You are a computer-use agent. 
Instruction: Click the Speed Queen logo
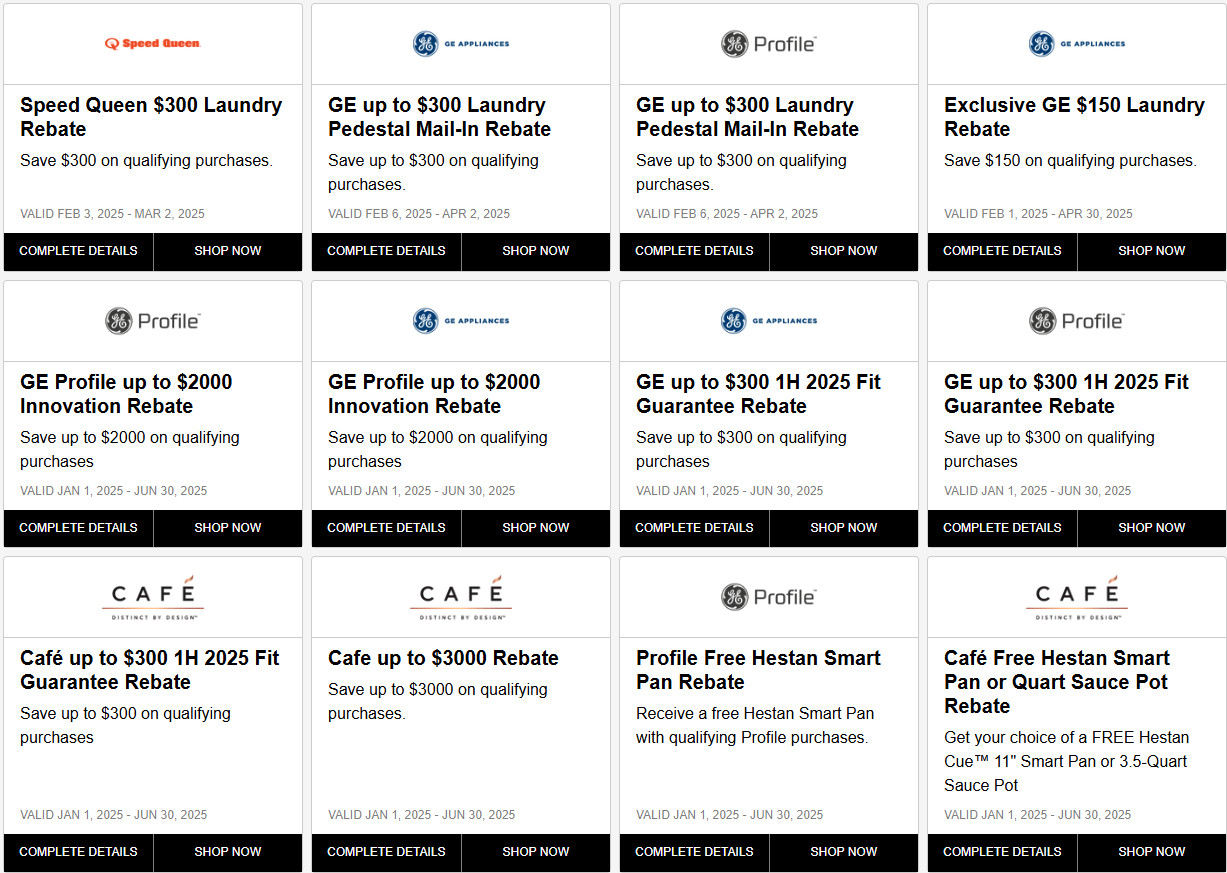(x=153, y=44)
